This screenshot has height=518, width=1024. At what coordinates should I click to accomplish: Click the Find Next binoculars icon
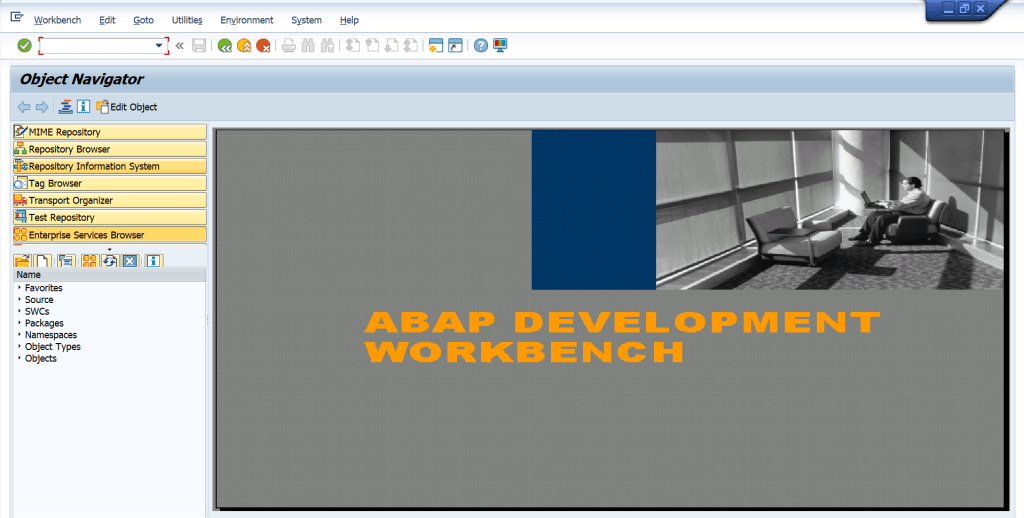[328, 46]
